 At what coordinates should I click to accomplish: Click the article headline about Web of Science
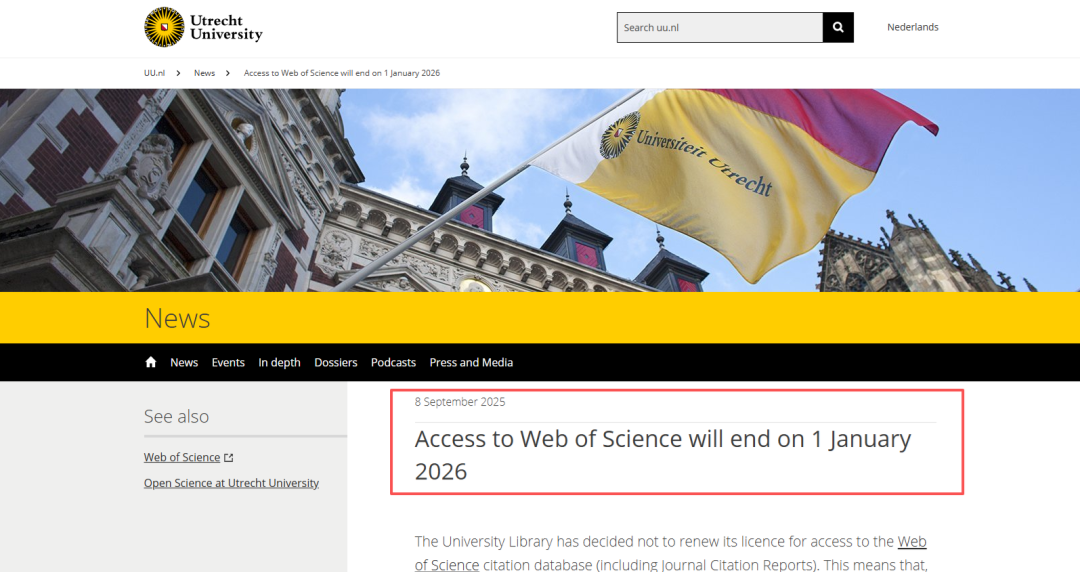coord(663,455)
